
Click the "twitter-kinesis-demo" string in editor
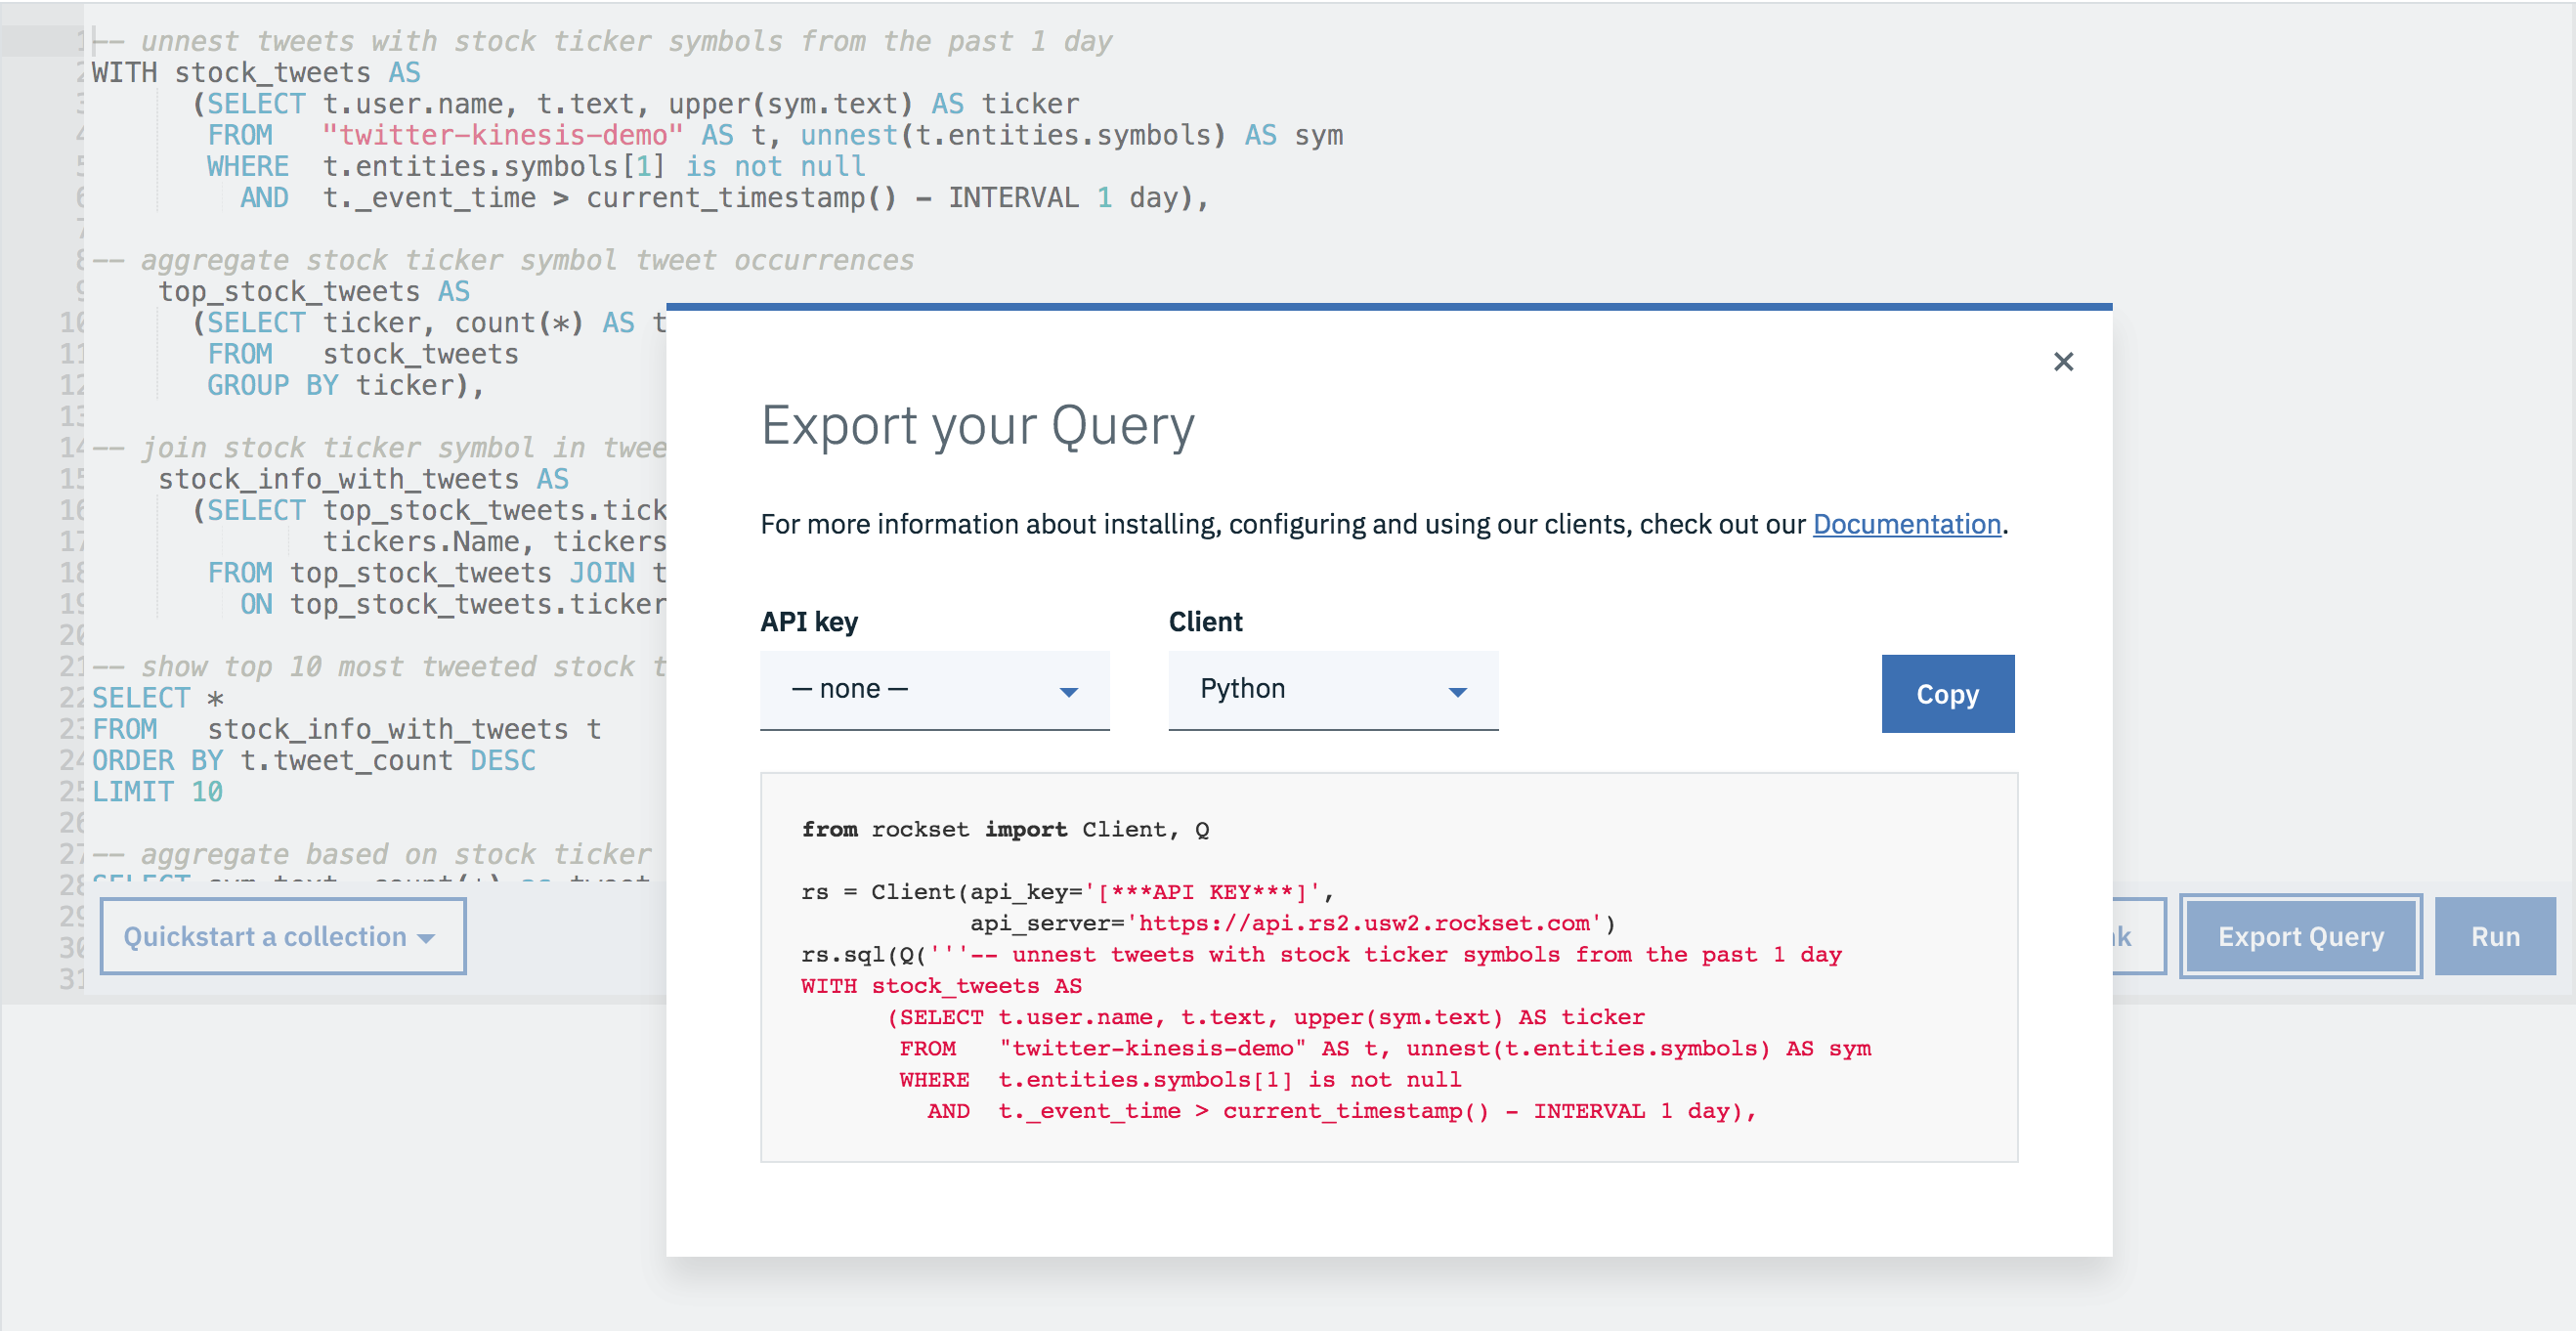[x=502, y=136]
